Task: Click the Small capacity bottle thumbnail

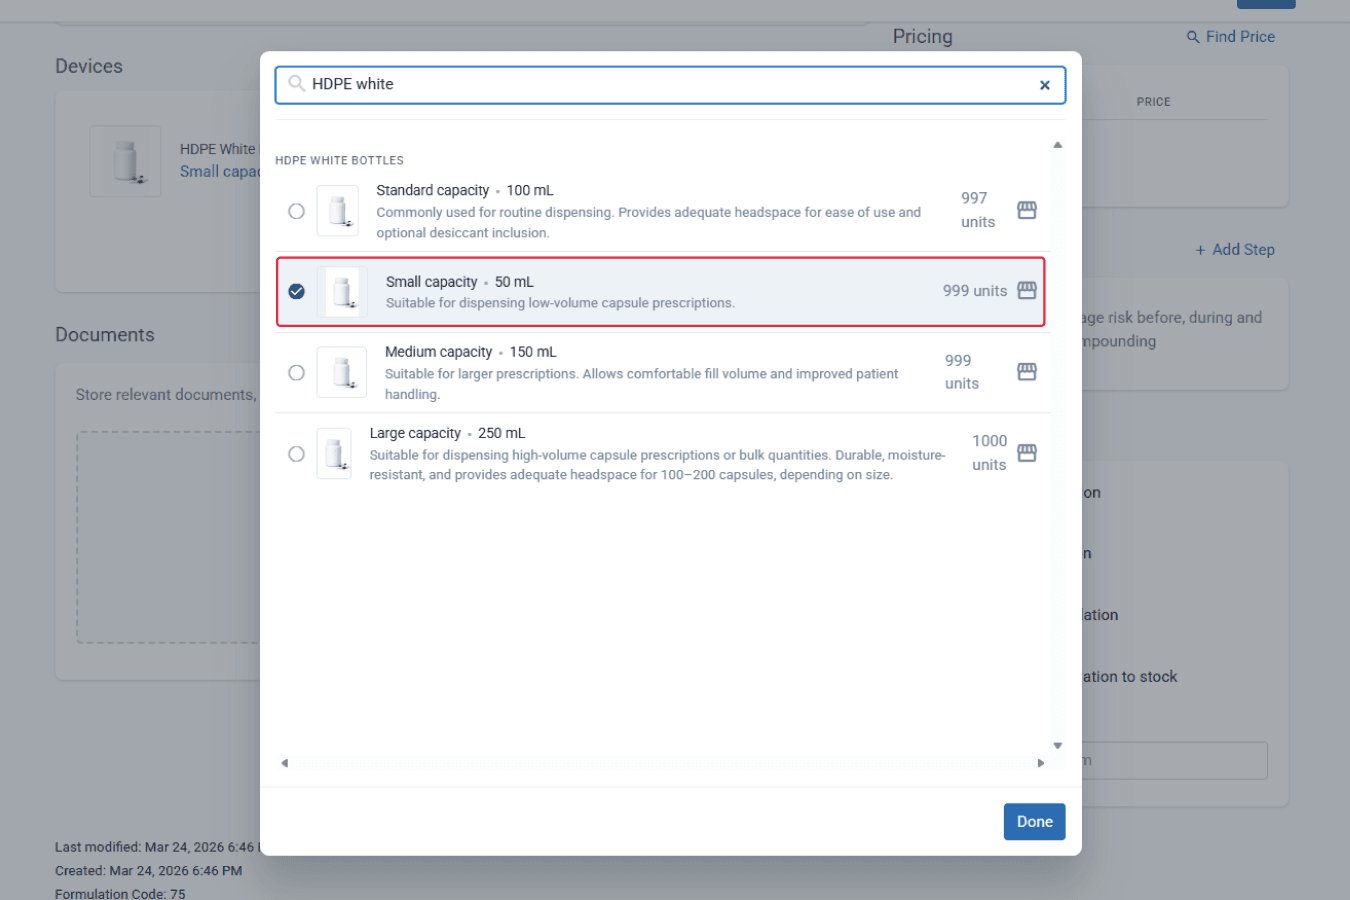Action: 342,292
